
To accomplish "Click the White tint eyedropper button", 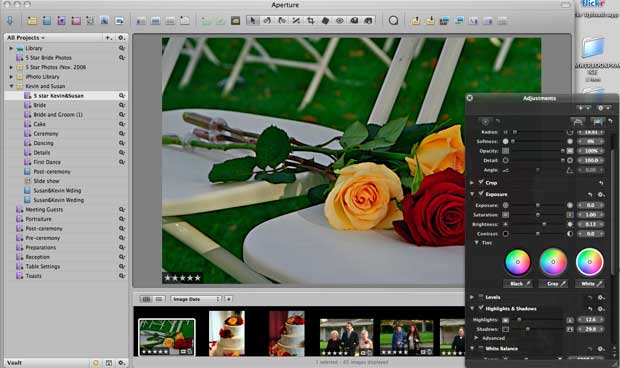I will pyautogui.click(x=591, y=284).
